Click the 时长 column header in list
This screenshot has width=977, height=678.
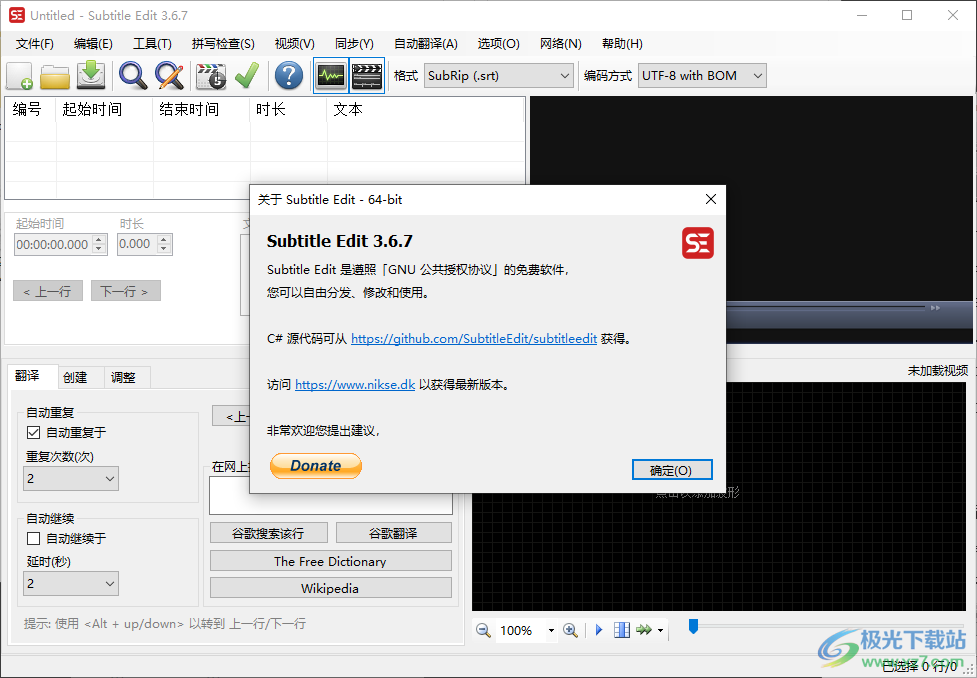(x=288, y=110)
